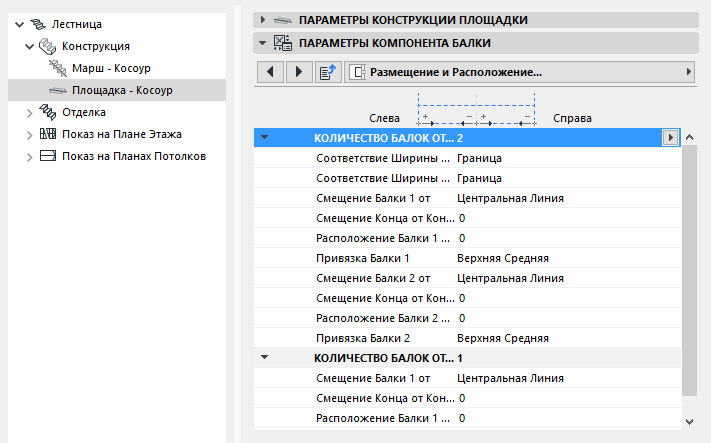Select Показ на Планах Потолков item
Screen dimensions: 711x443
point(134,156)
